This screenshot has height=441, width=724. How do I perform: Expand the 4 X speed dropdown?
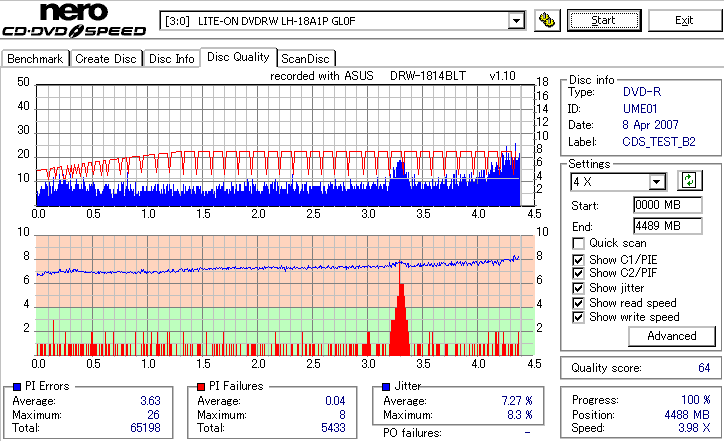point(657,182)
